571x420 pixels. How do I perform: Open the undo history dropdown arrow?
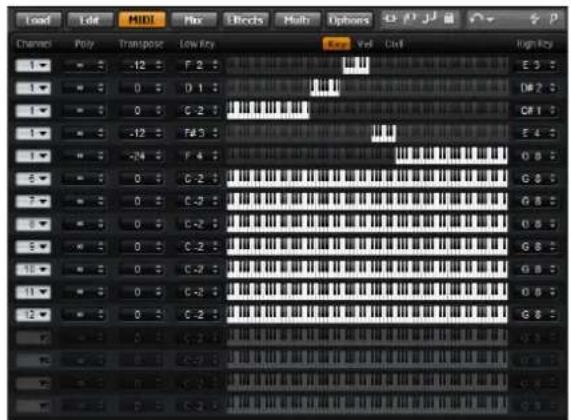(x=490, y=19)
